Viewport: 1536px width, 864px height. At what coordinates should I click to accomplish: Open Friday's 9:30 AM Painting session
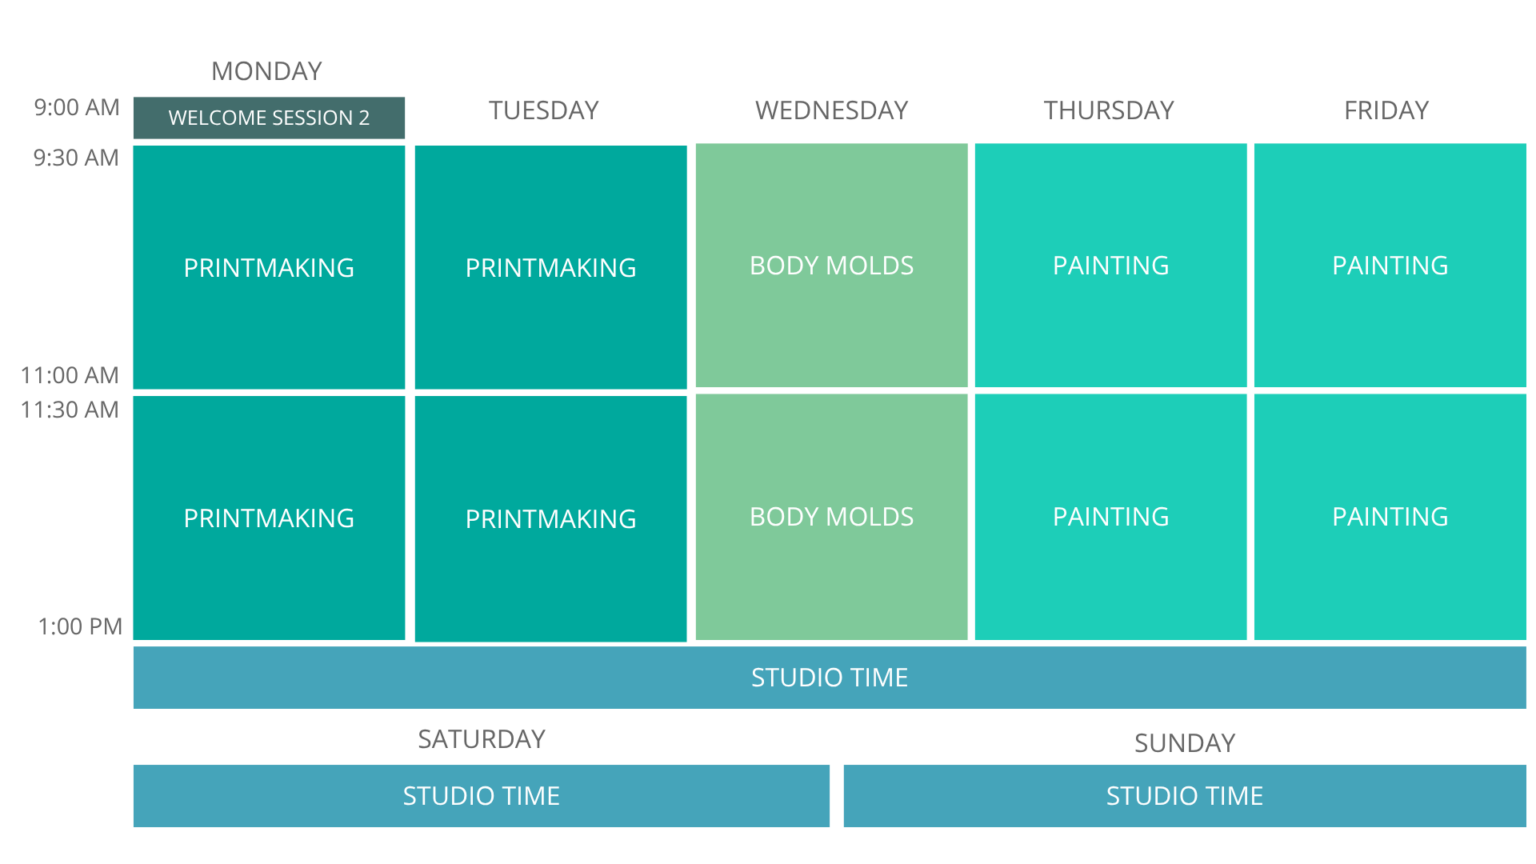click(1390, 265)
